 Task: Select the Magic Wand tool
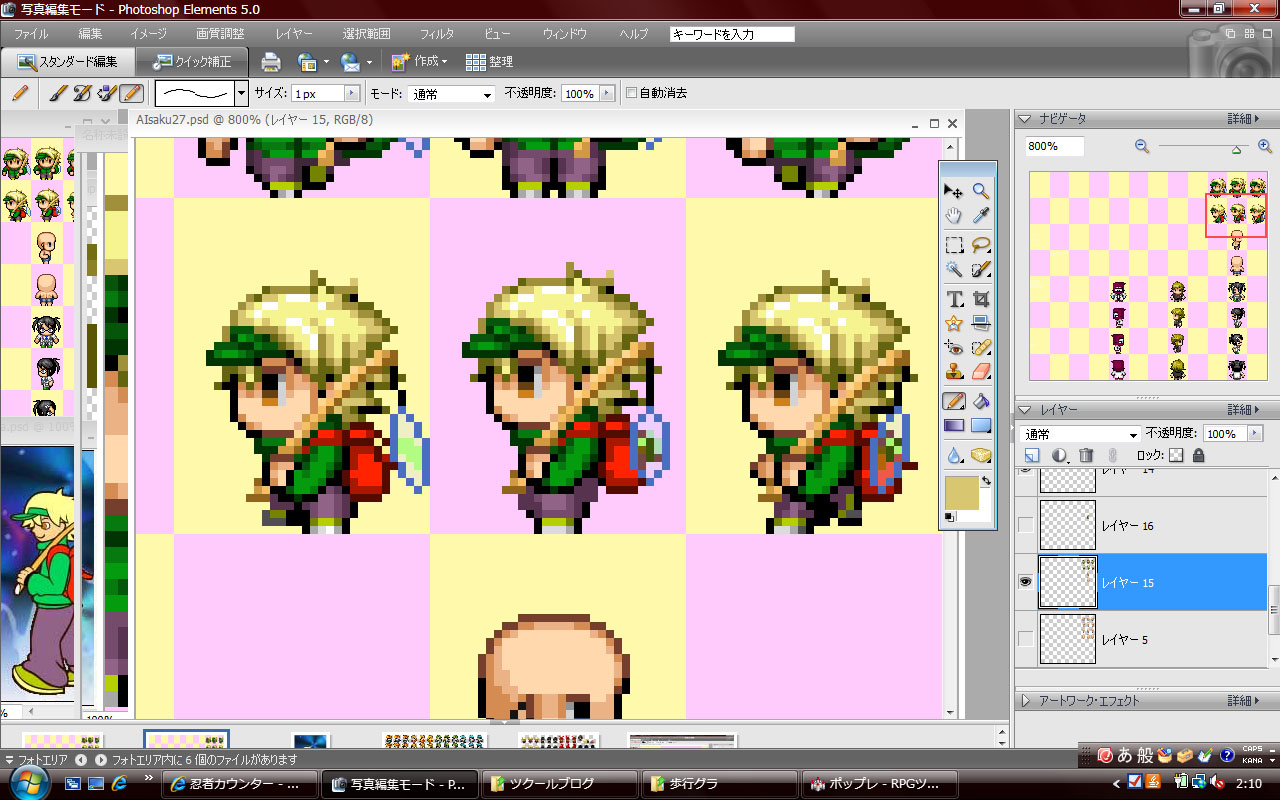954,269
